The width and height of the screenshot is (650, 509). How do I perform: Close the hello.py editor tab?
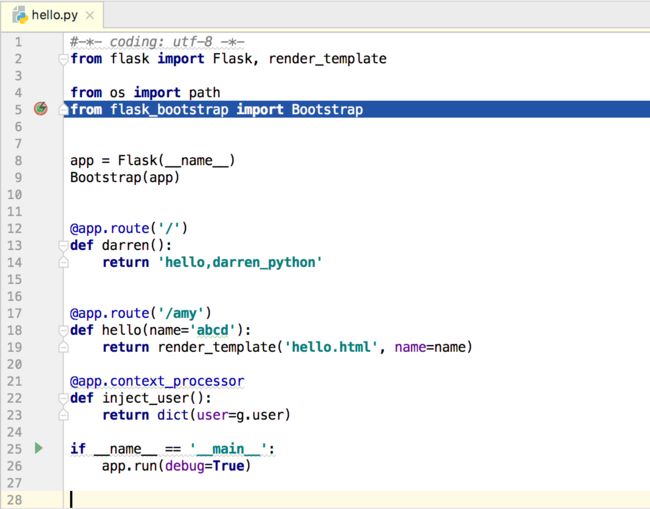90,15
